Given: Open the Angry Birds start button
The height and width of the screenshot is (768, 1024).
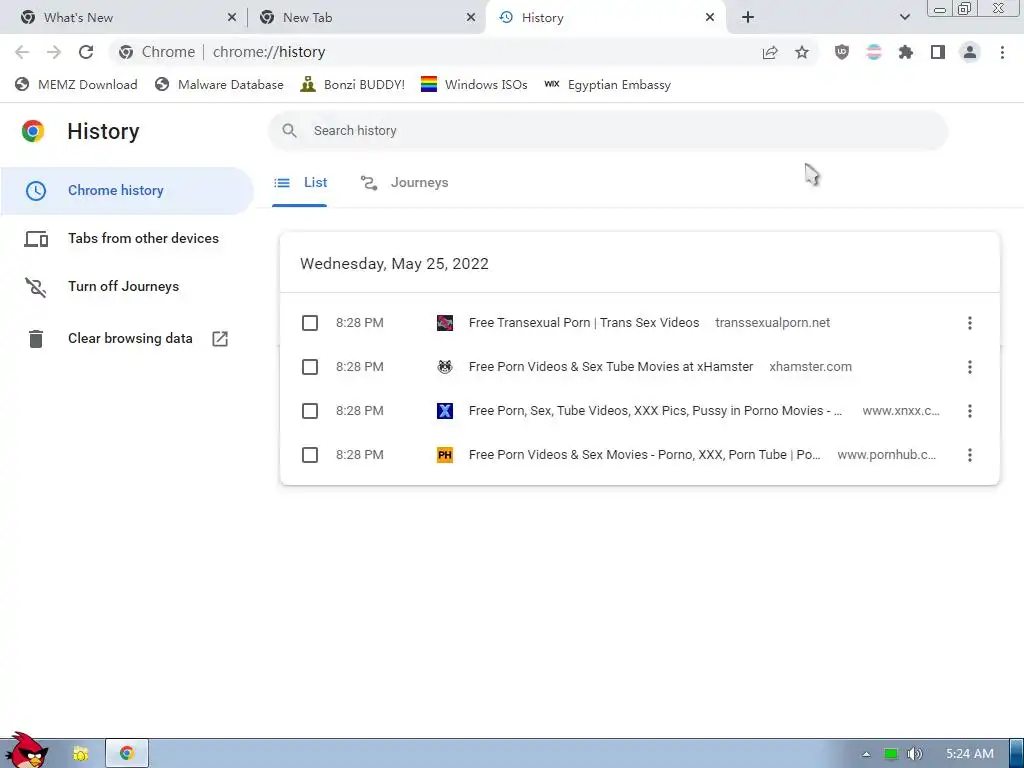Looking at the screenshot, I should (x=26, y=751).
